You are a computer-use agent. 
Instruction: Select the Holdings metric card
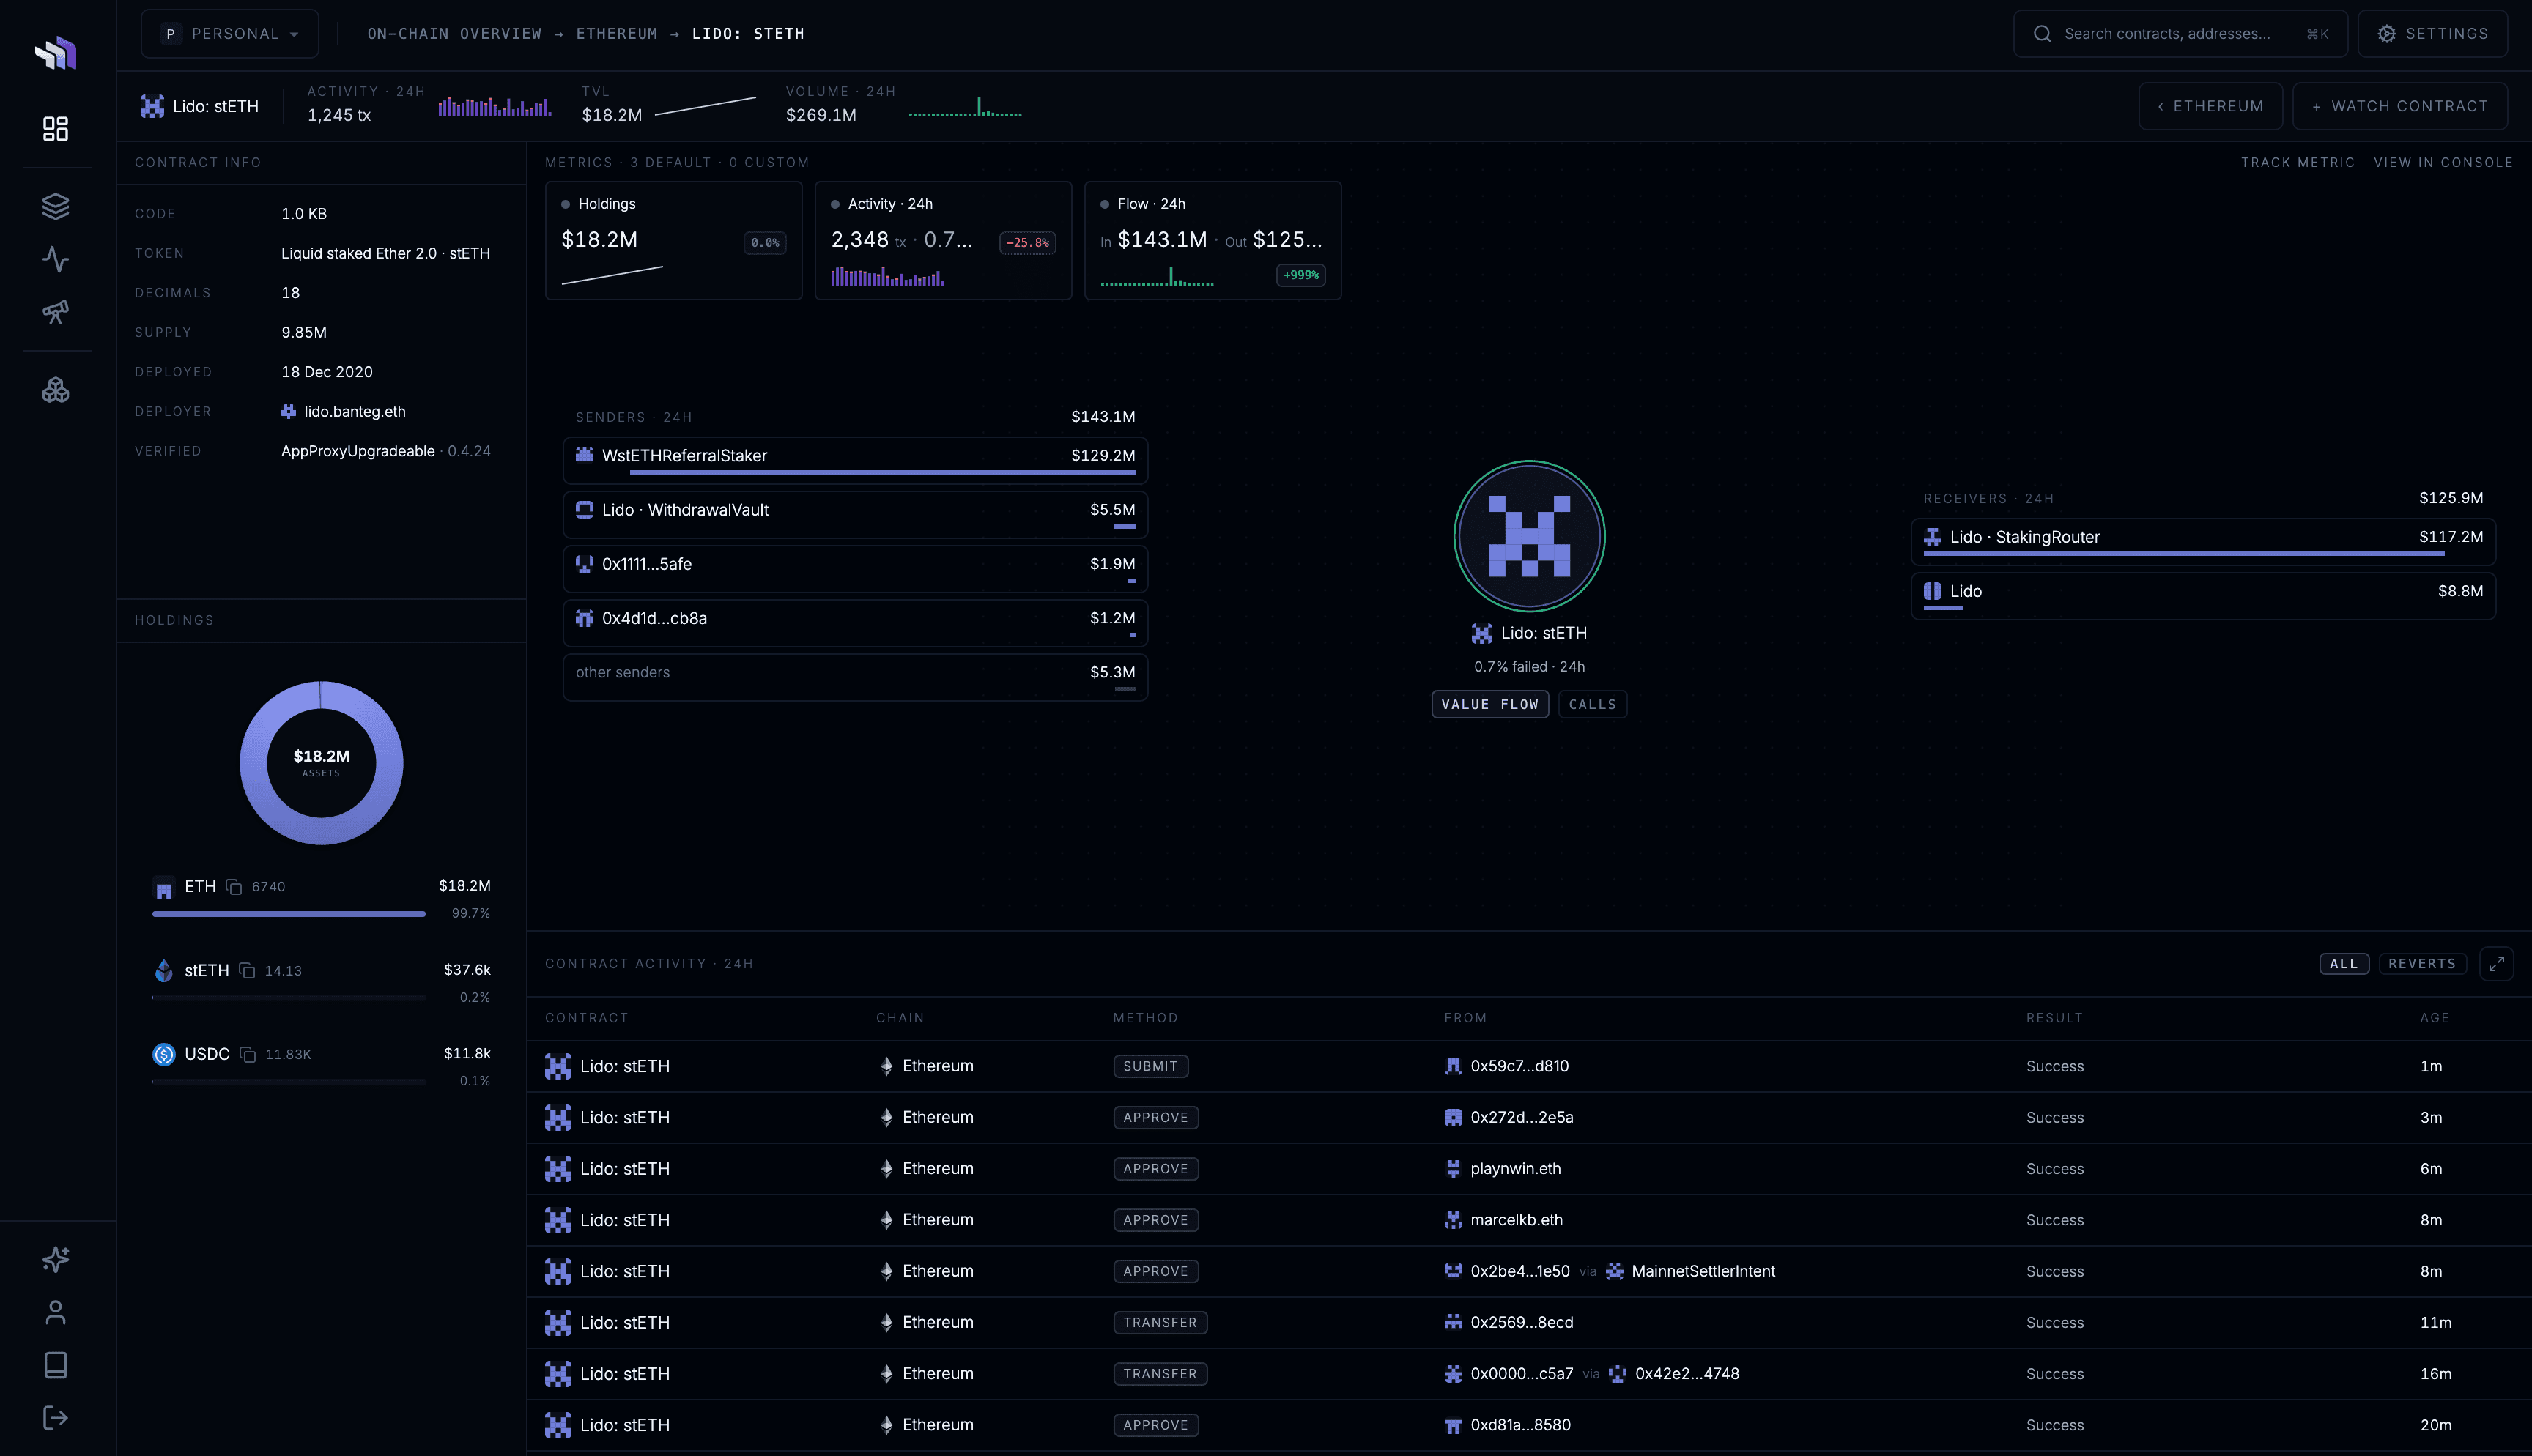pyautogui.click(x=674, y=240)
